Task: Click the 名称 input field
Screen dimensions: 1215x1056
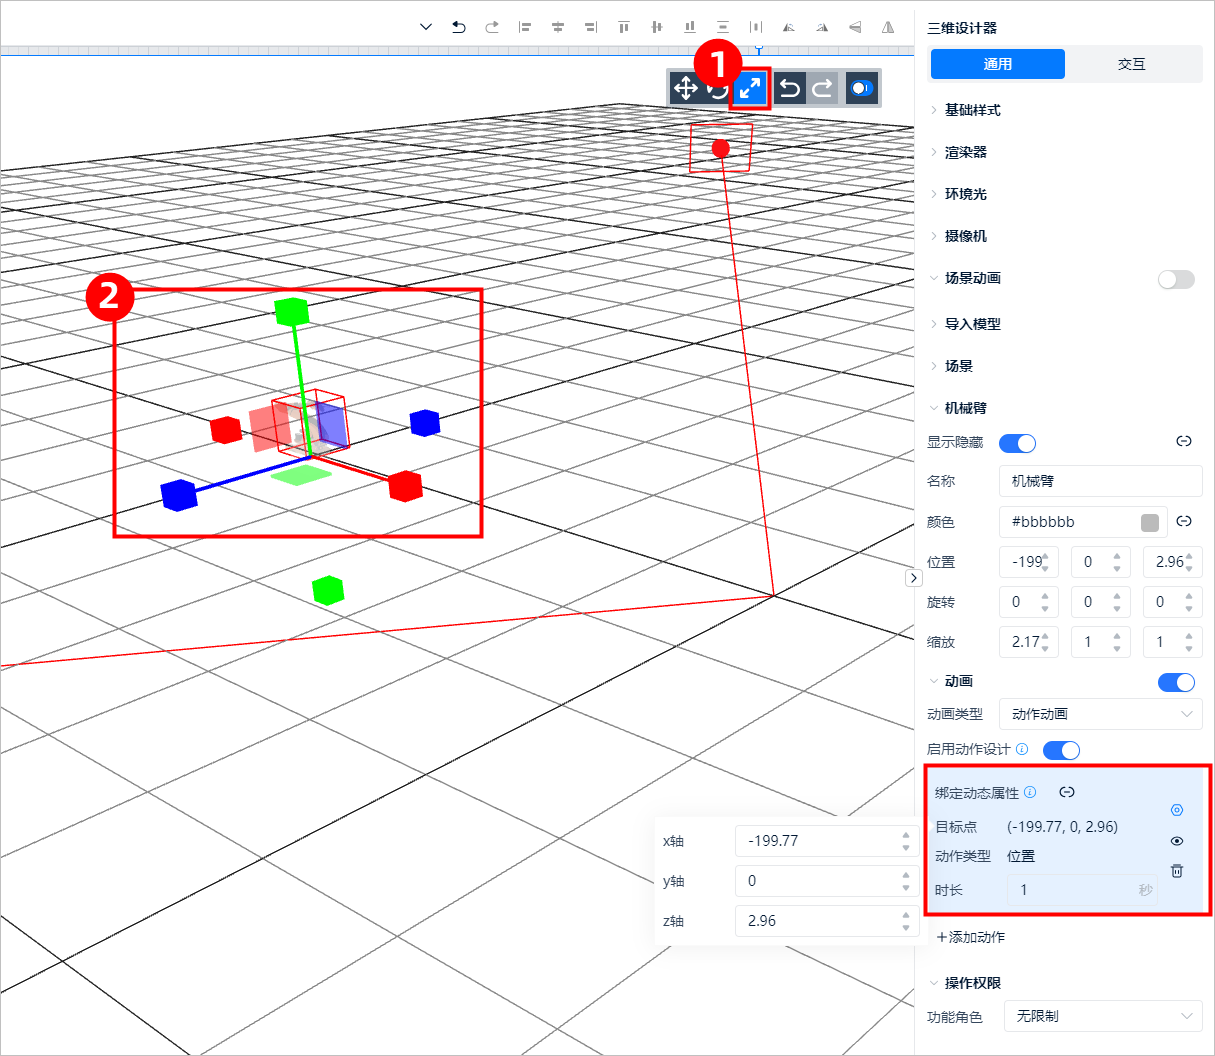Action: 1100,481
